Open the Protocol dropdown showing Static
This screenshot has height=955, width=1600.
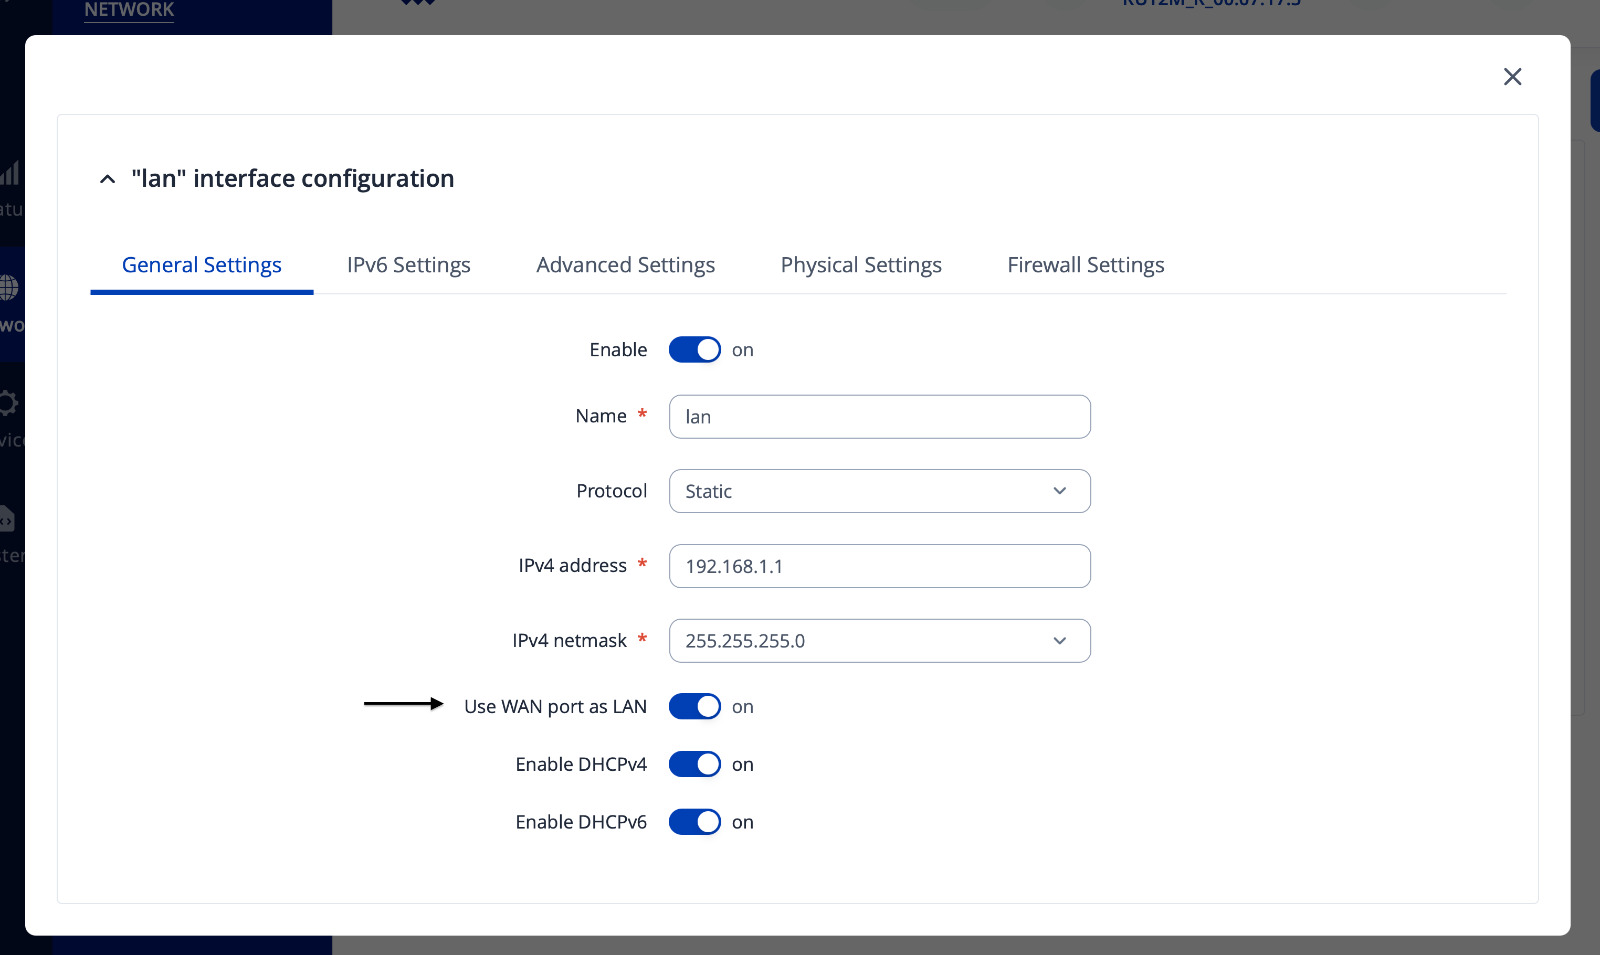[x=879, y=491]
